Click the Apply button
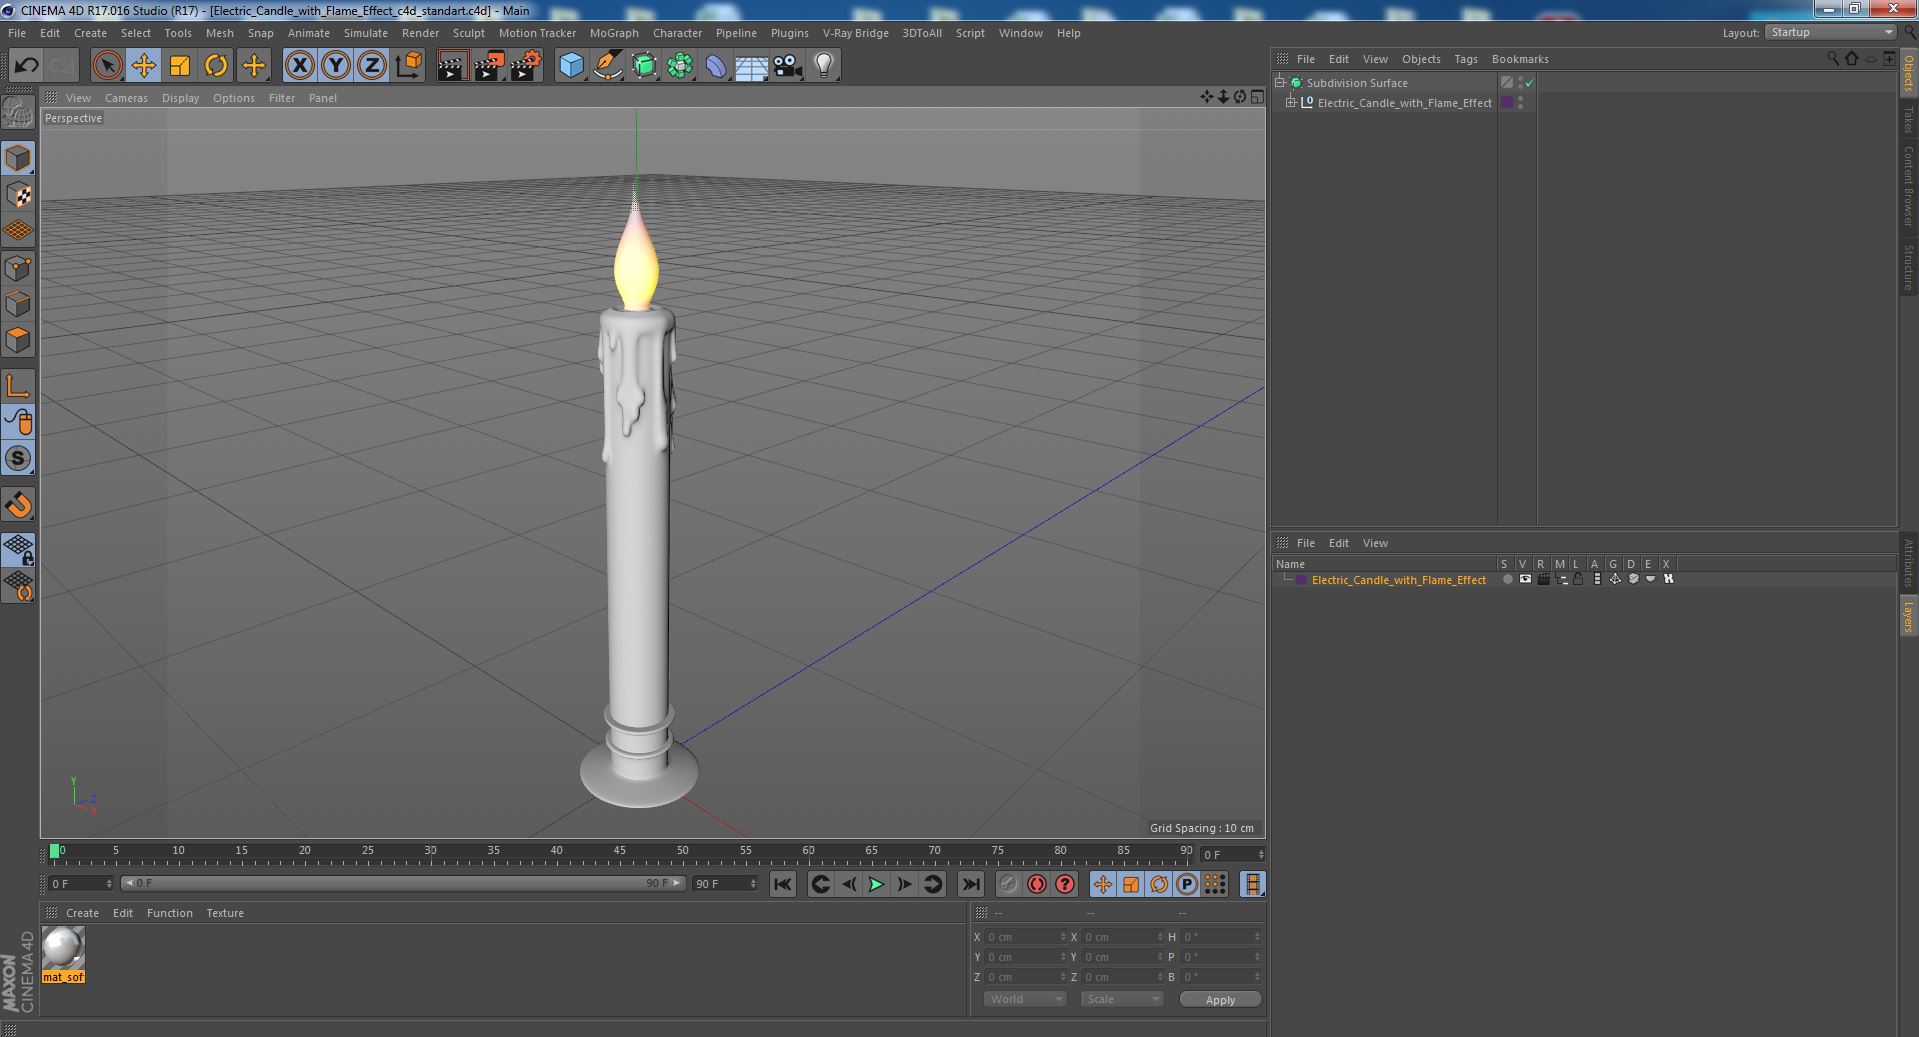 1220,999
